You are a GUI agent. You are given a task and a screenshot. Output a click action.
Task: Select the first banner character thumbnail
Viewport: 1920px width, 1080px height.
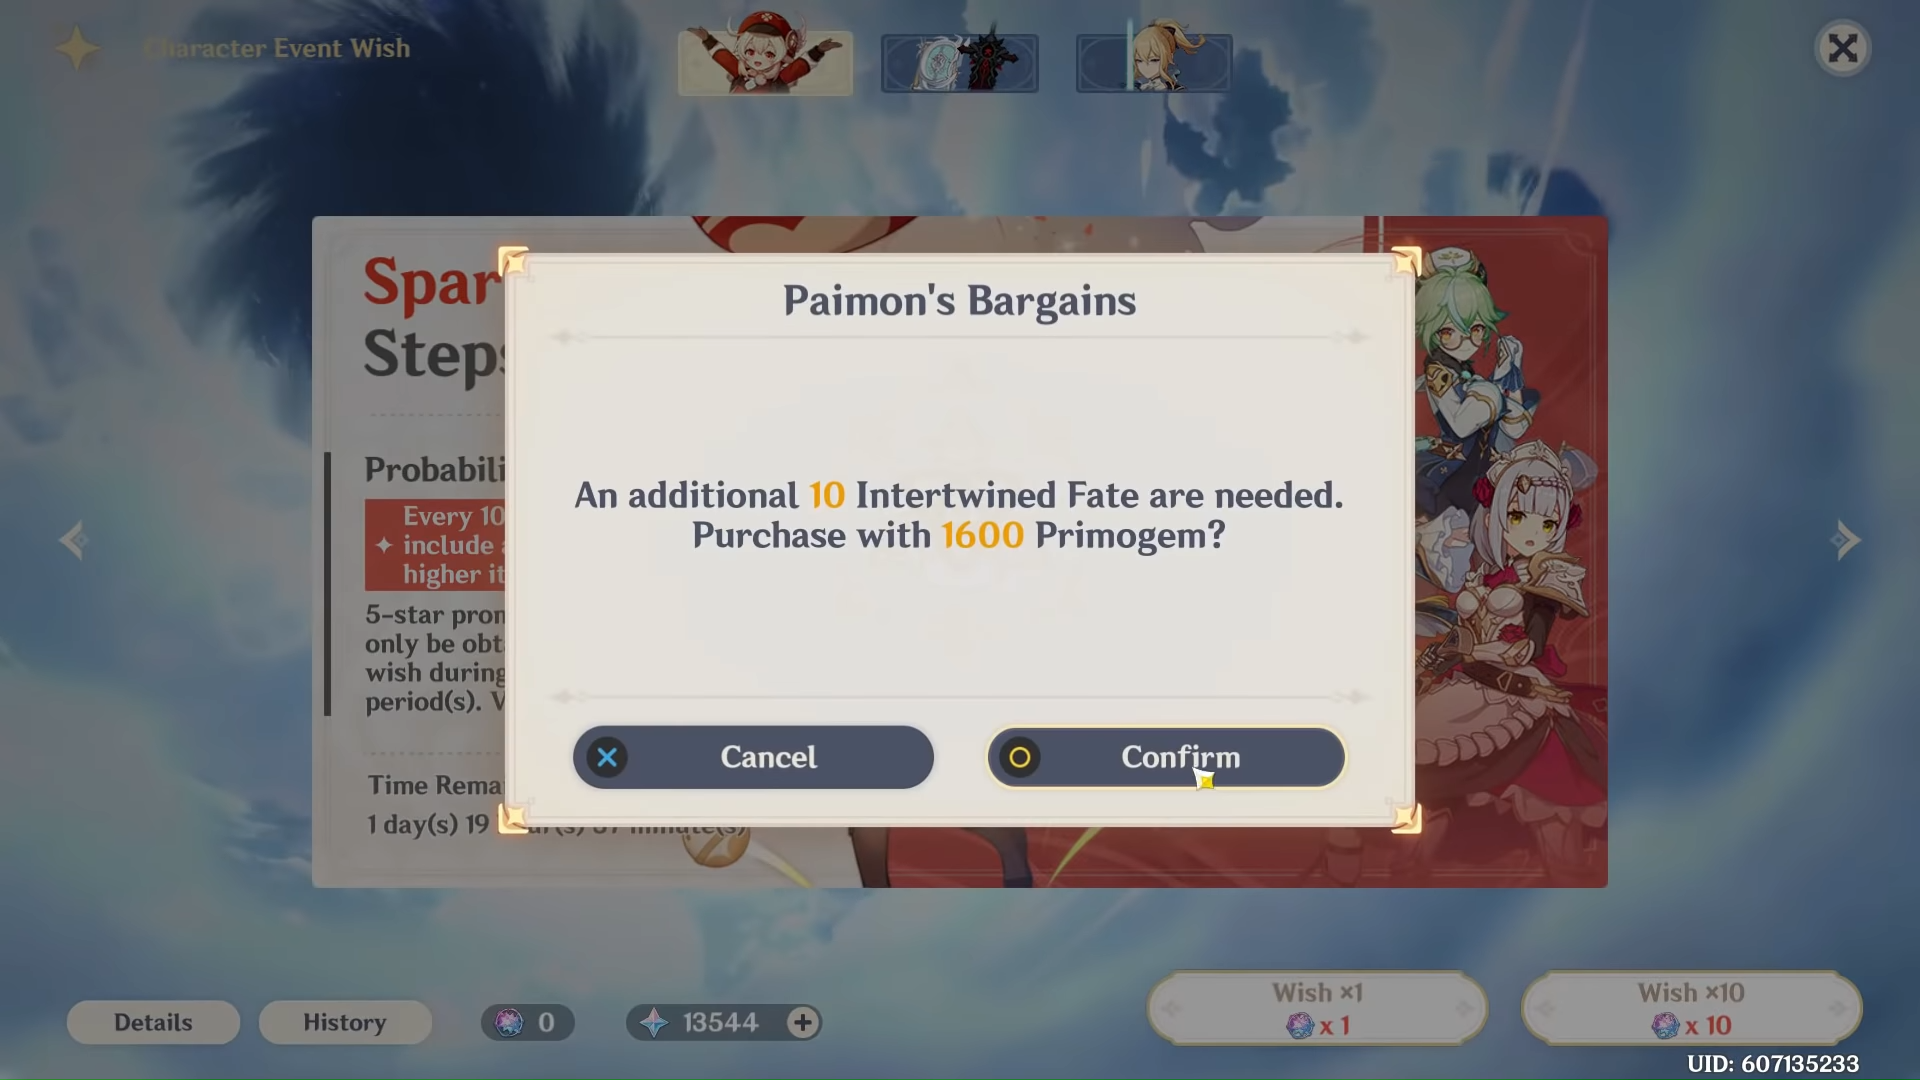point(765,59)
